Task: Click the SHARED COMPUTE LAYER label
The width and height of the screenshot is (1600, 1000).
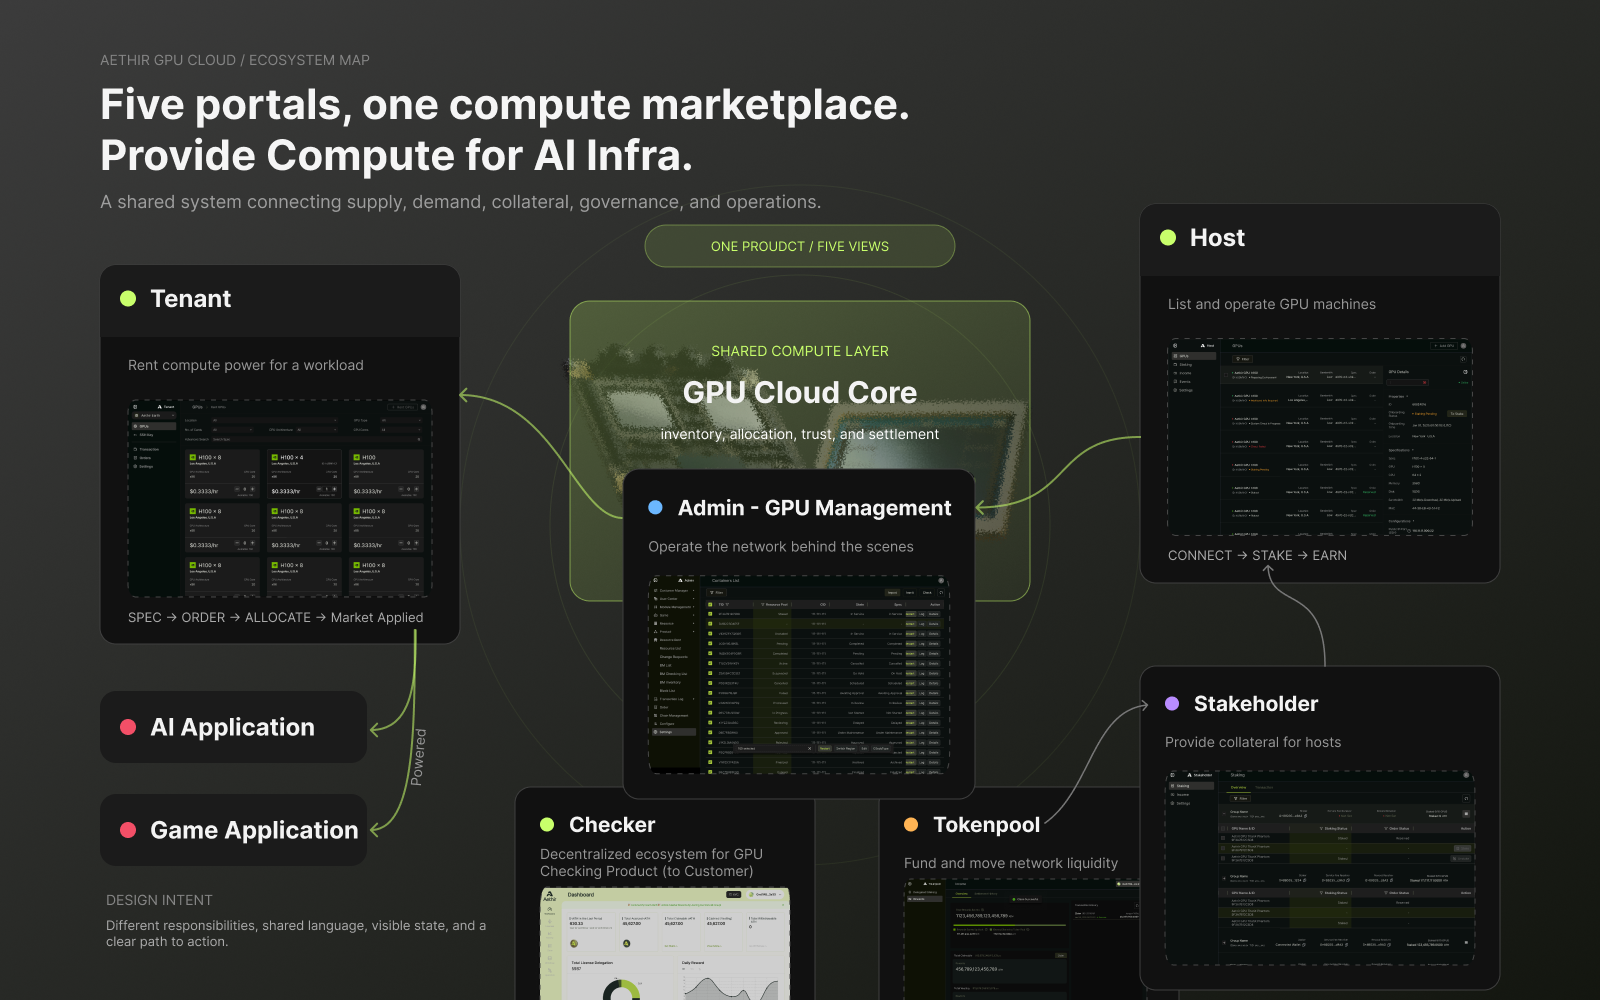Action: tap(800, 351)
